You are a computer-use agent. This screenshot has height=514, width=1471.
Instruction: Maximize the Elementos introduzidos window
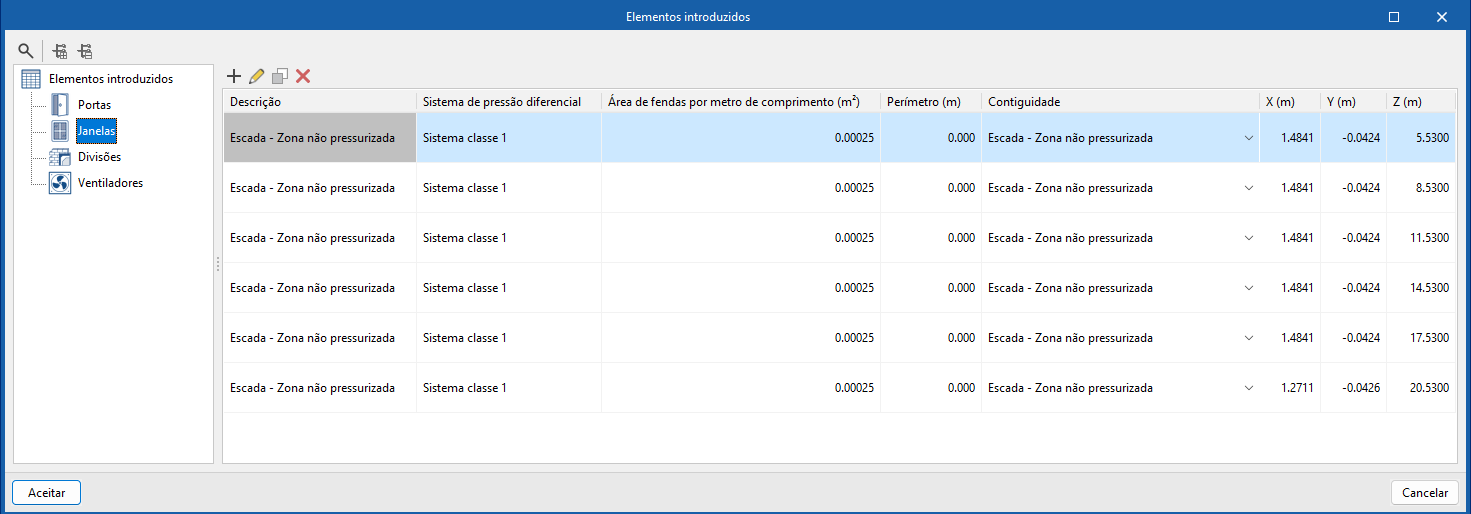click(x=1394, y=17)
